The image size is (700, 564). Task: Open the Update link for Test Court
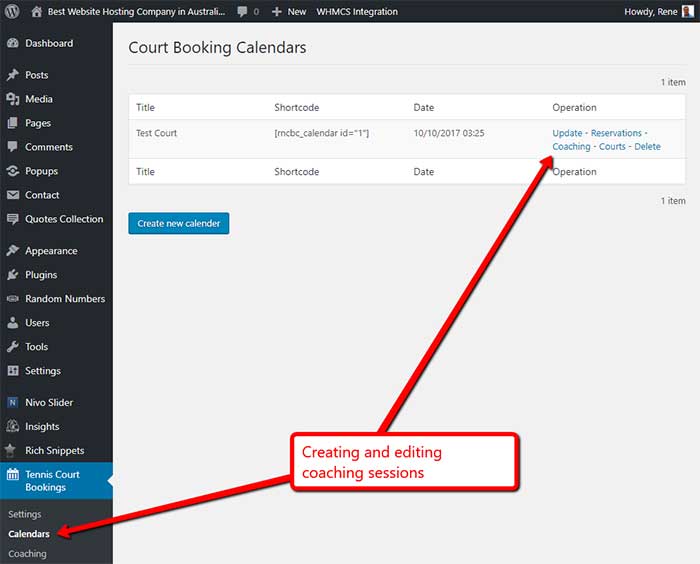[x=567, y=133]
